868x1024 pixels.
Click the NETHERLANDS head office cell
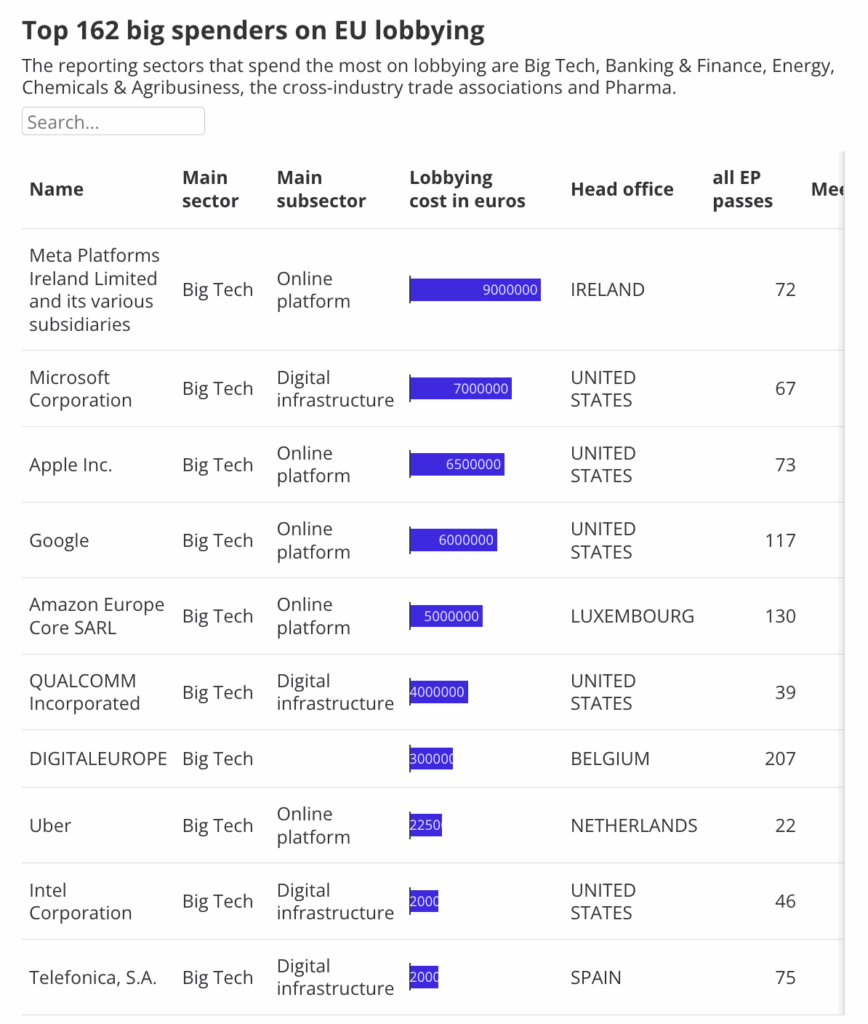pos(634,826)
